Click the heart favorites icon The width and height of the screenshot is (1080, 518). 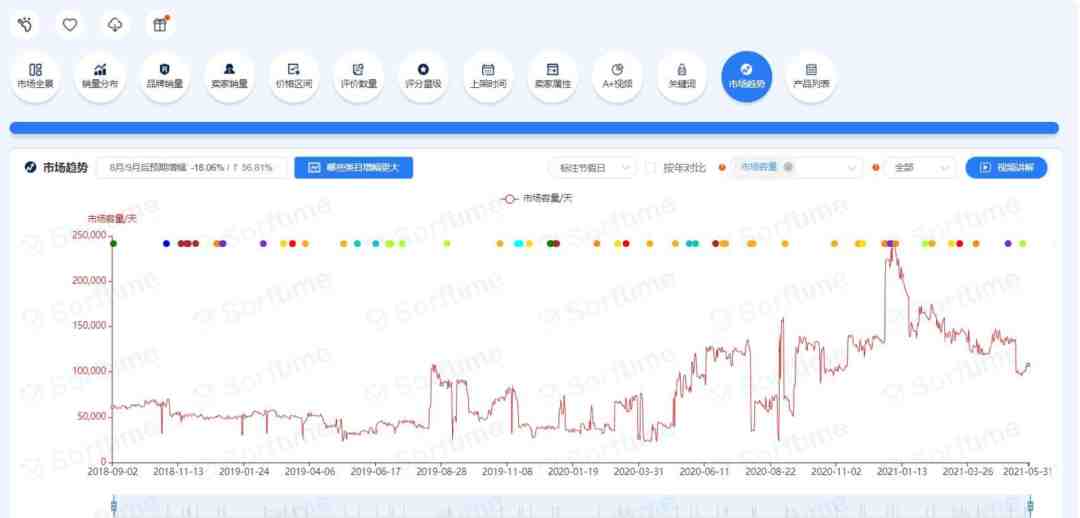pos(70,25)
